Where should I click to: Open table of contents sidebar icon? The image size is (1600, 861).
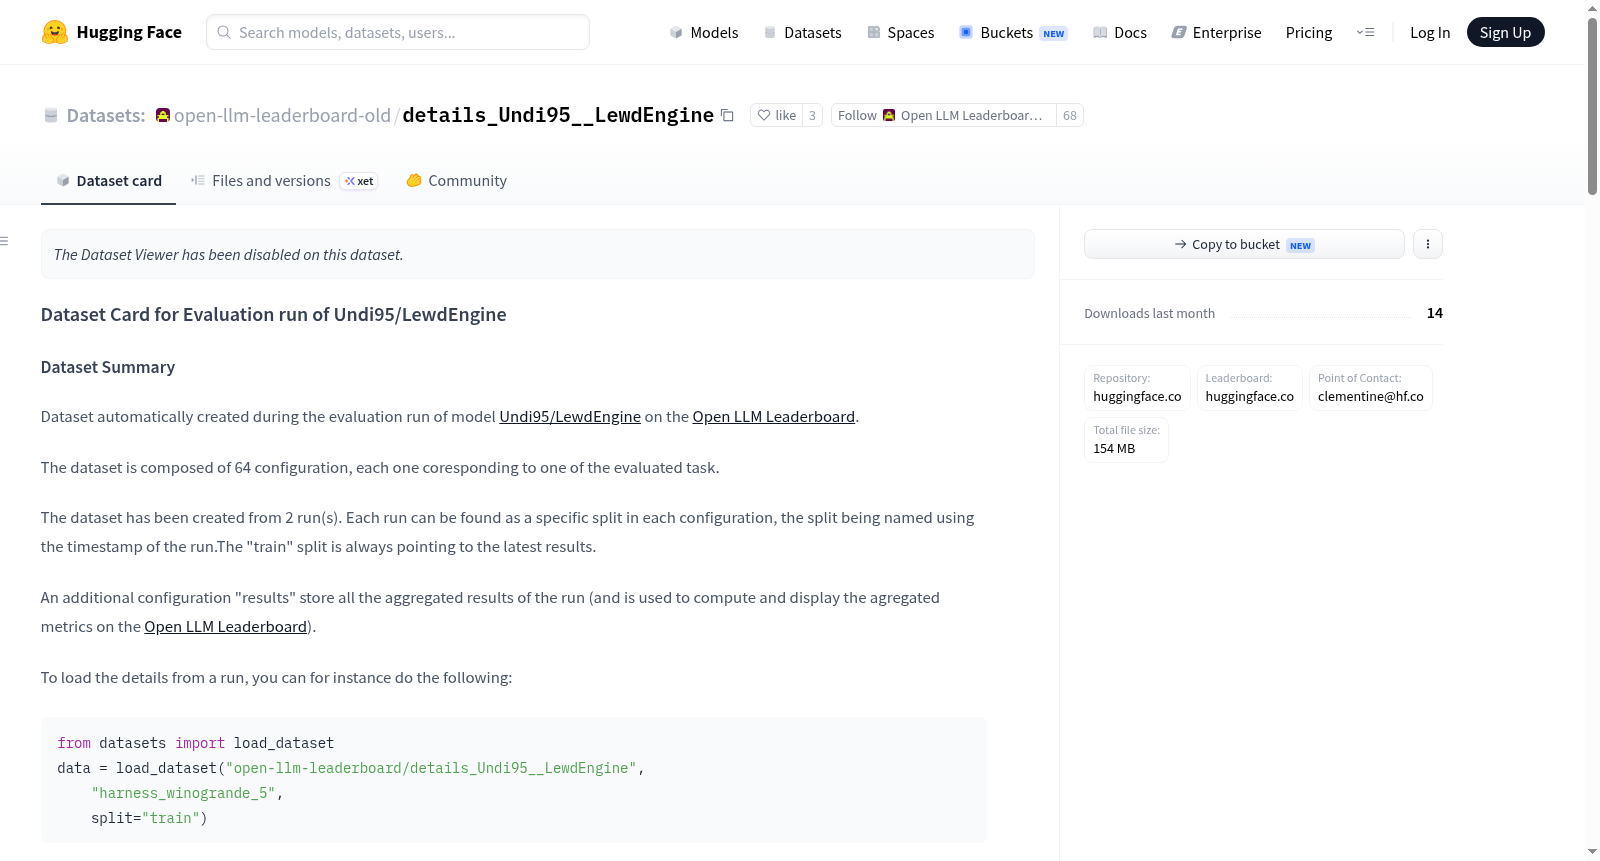(x=4, y=241)
